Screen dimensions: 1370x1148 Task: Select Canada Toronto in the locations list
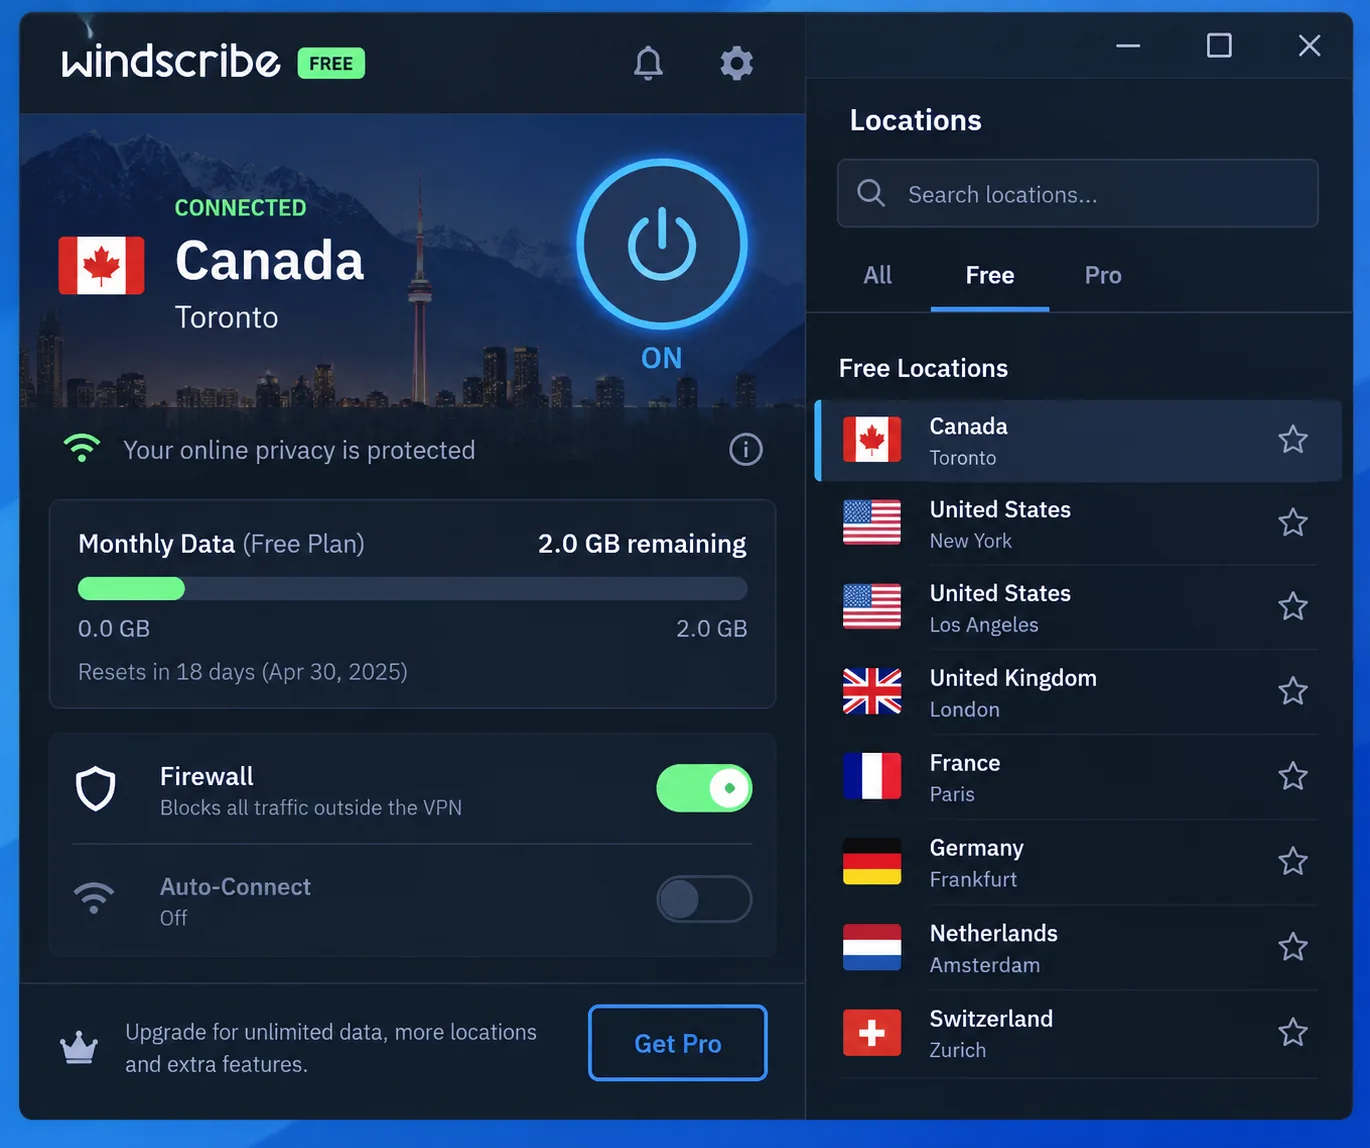pos(1078,440)
